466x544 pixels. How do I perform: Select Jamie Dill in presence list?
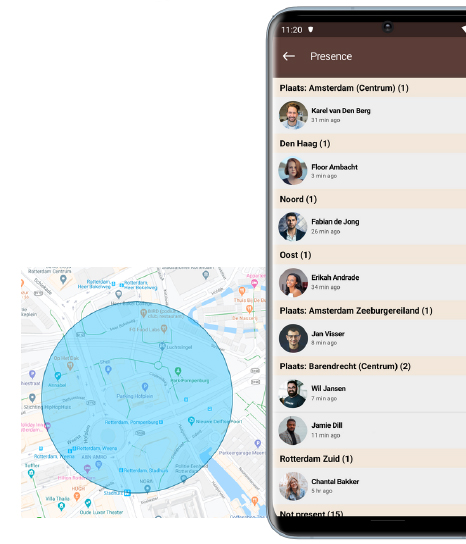tap(370, 431)
